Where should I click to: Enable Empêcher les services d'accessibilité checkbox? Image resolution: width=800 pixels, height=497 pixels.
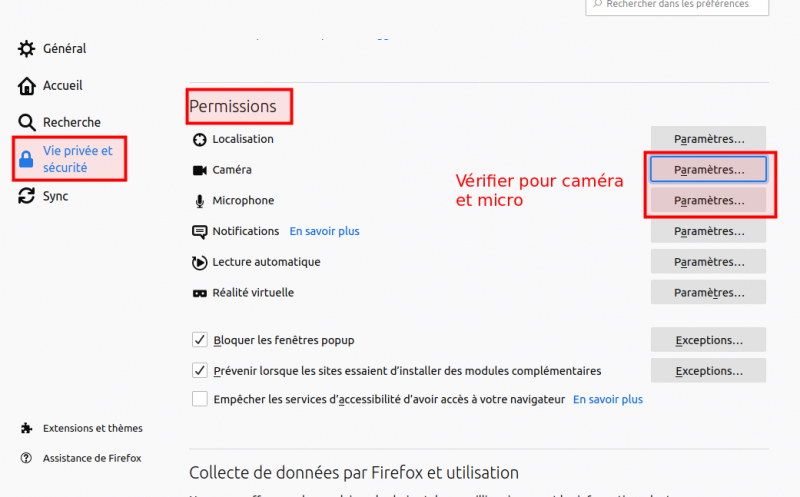200,399
